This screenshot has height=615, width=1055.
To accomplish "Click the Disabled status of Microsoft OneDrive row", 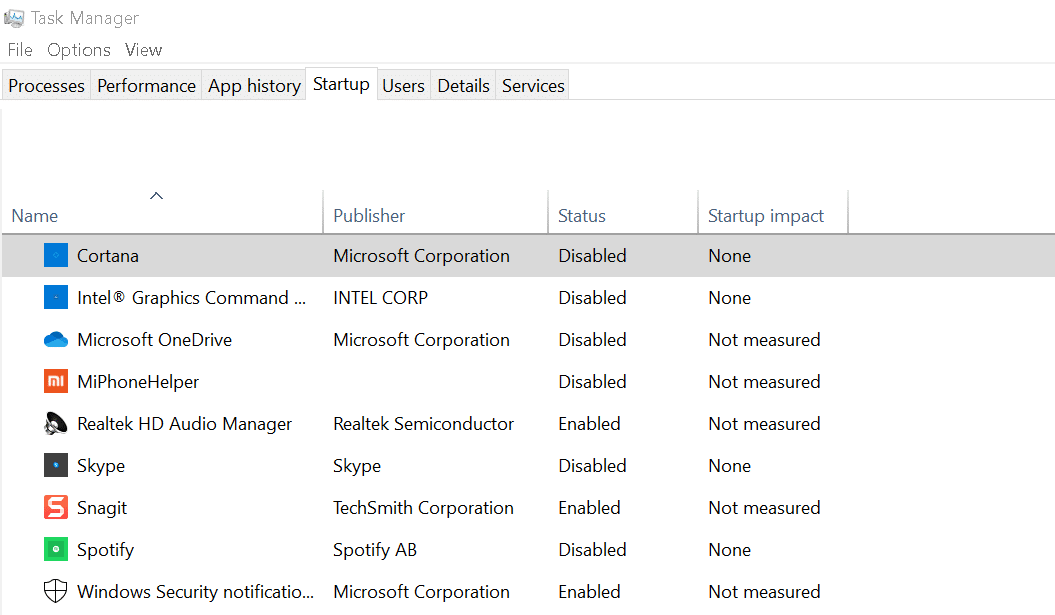I will coord(592,340).
